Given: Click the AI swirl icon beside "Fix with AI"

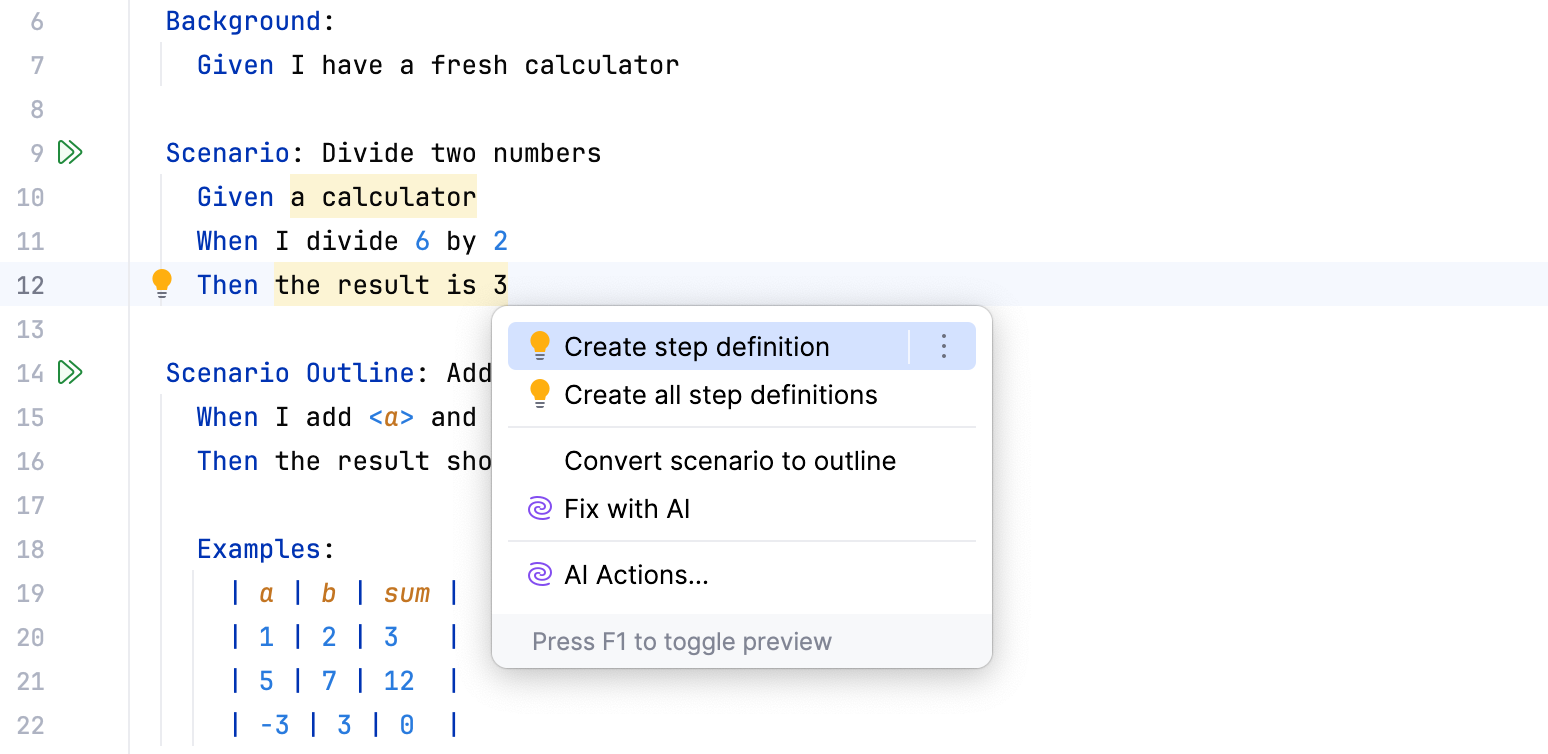Looking at the screenshot, I should click(x=540, y=508).
